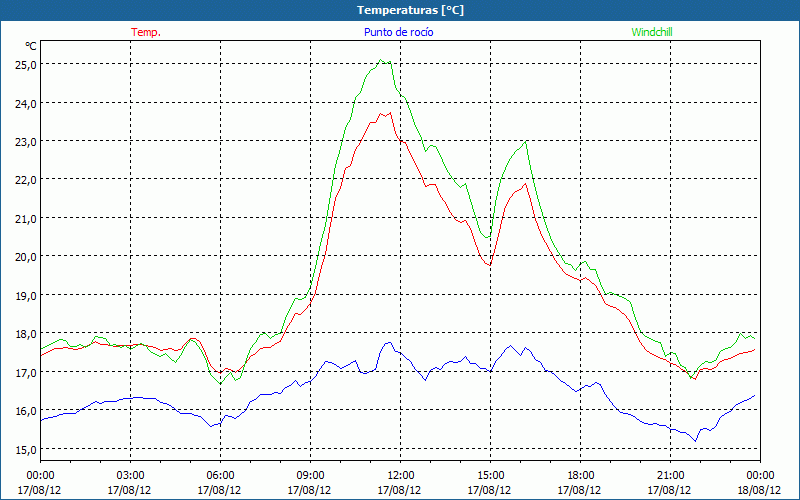Click the '19,0' y-axis value

pyautogui.click(x=26, y=296)
